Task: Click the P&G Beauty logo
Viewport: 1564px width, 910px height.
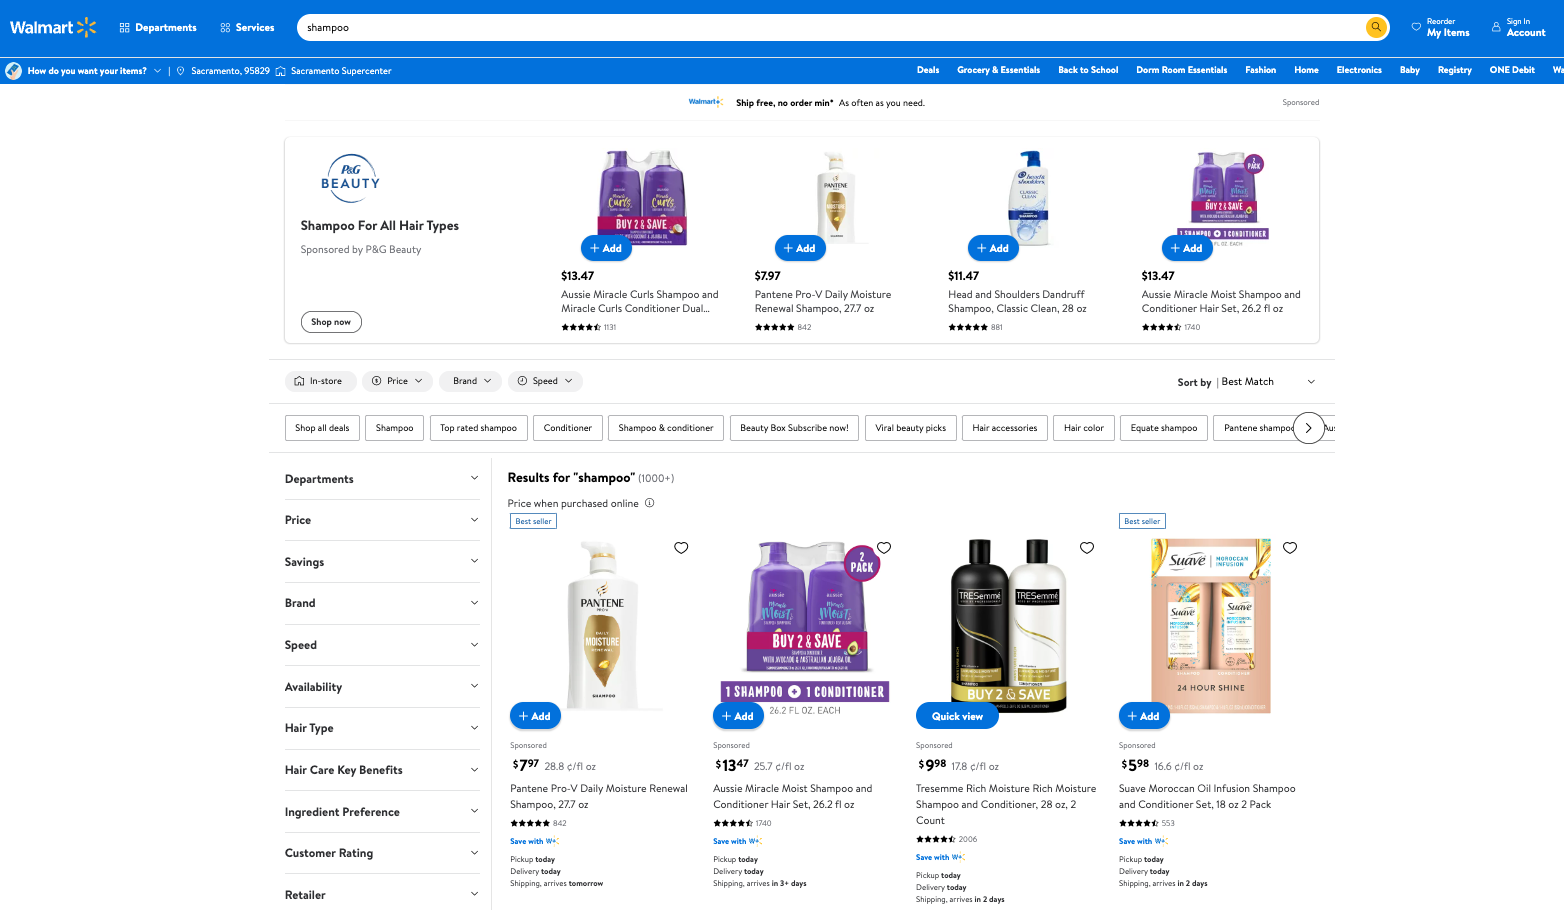Action: pos(350,176)
